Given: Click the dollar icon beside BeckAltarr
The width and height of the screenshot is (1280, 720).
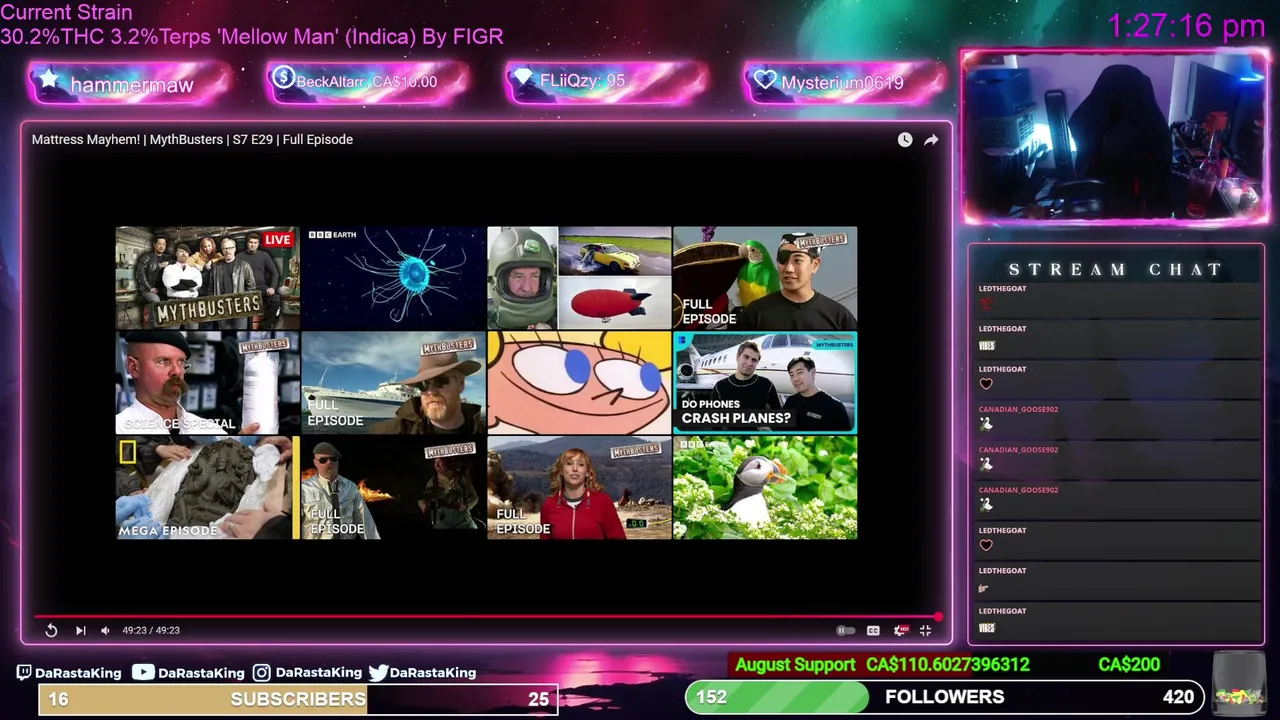Looking at the screenshot, I should click(x=283, y=77).
